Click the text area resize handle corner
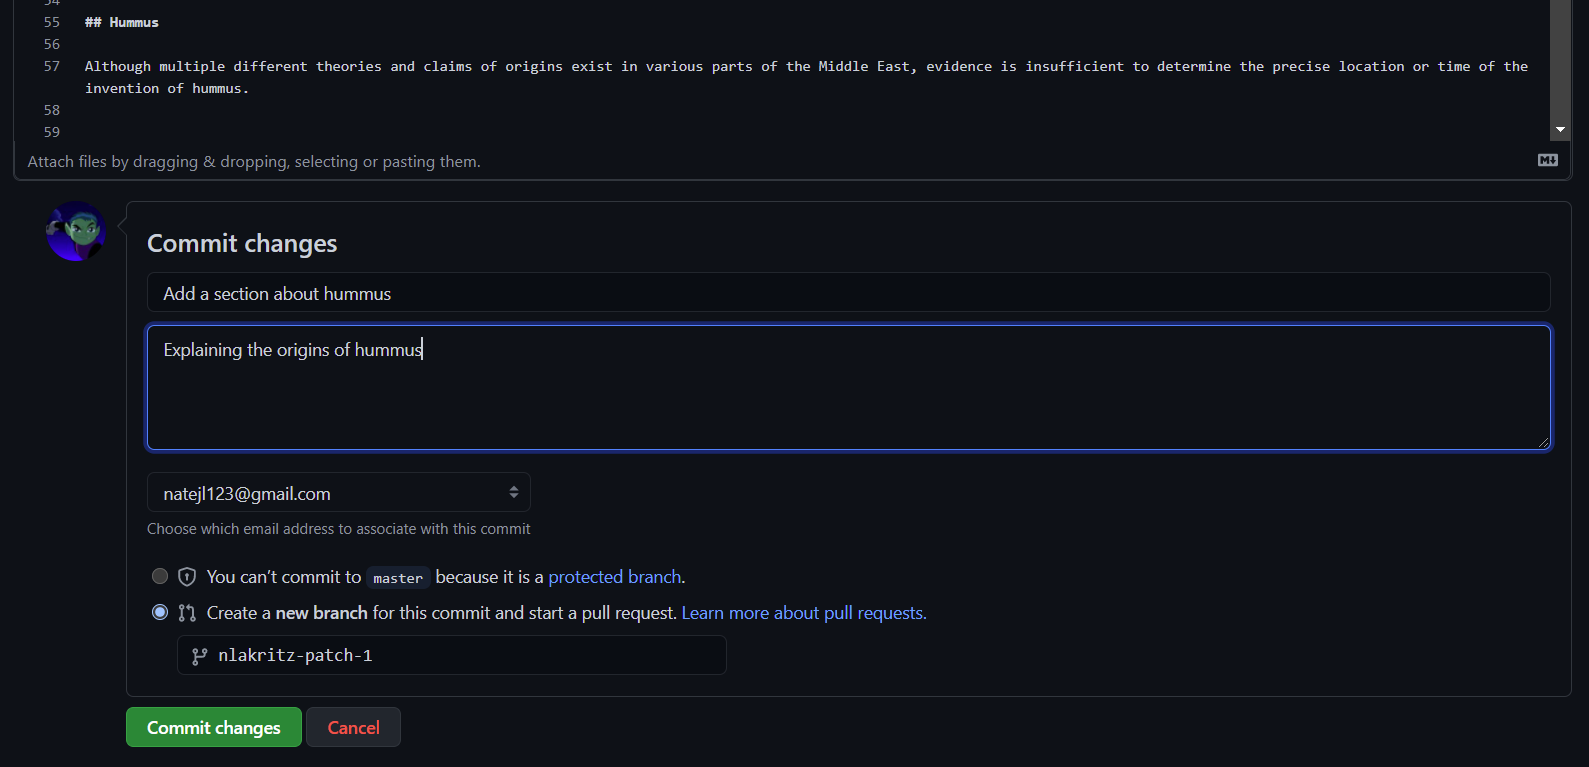Screen dimensions: 1589x767 click(x=1543, y=442)
